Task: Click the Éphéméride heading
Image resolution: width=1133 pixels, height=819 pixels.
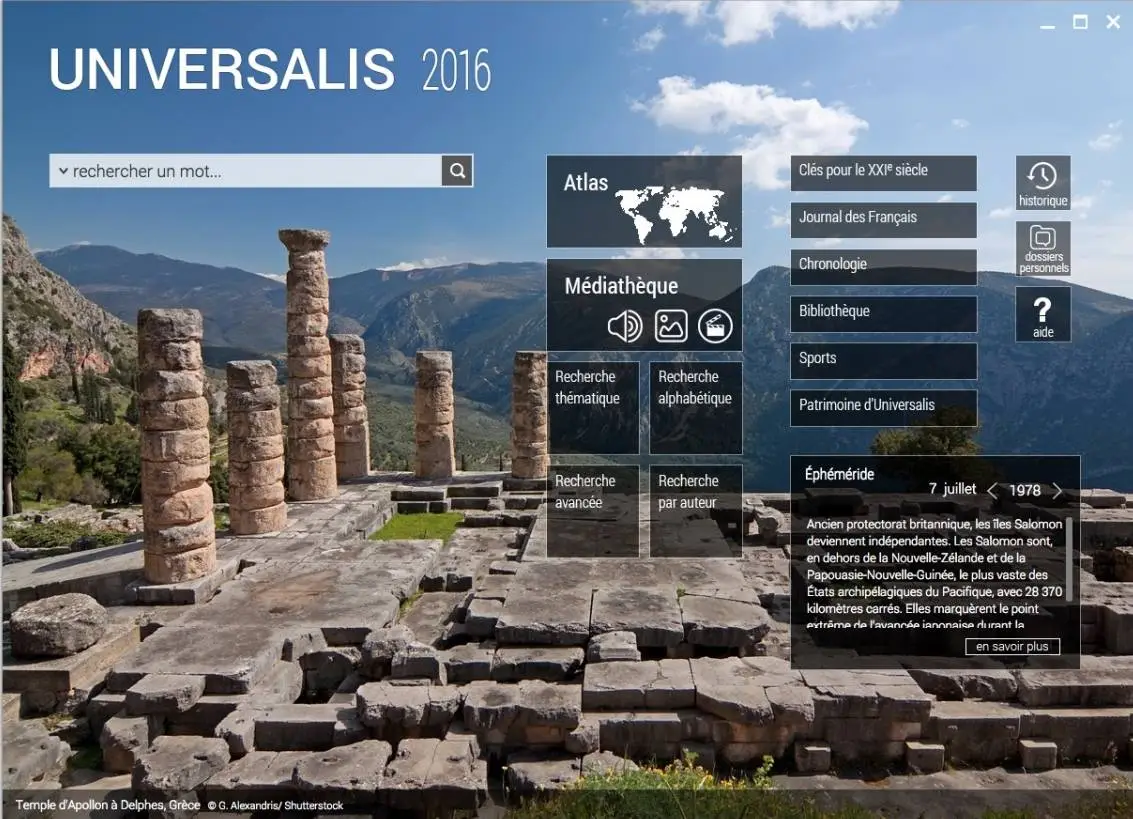Action: click(x=840, y=474)
